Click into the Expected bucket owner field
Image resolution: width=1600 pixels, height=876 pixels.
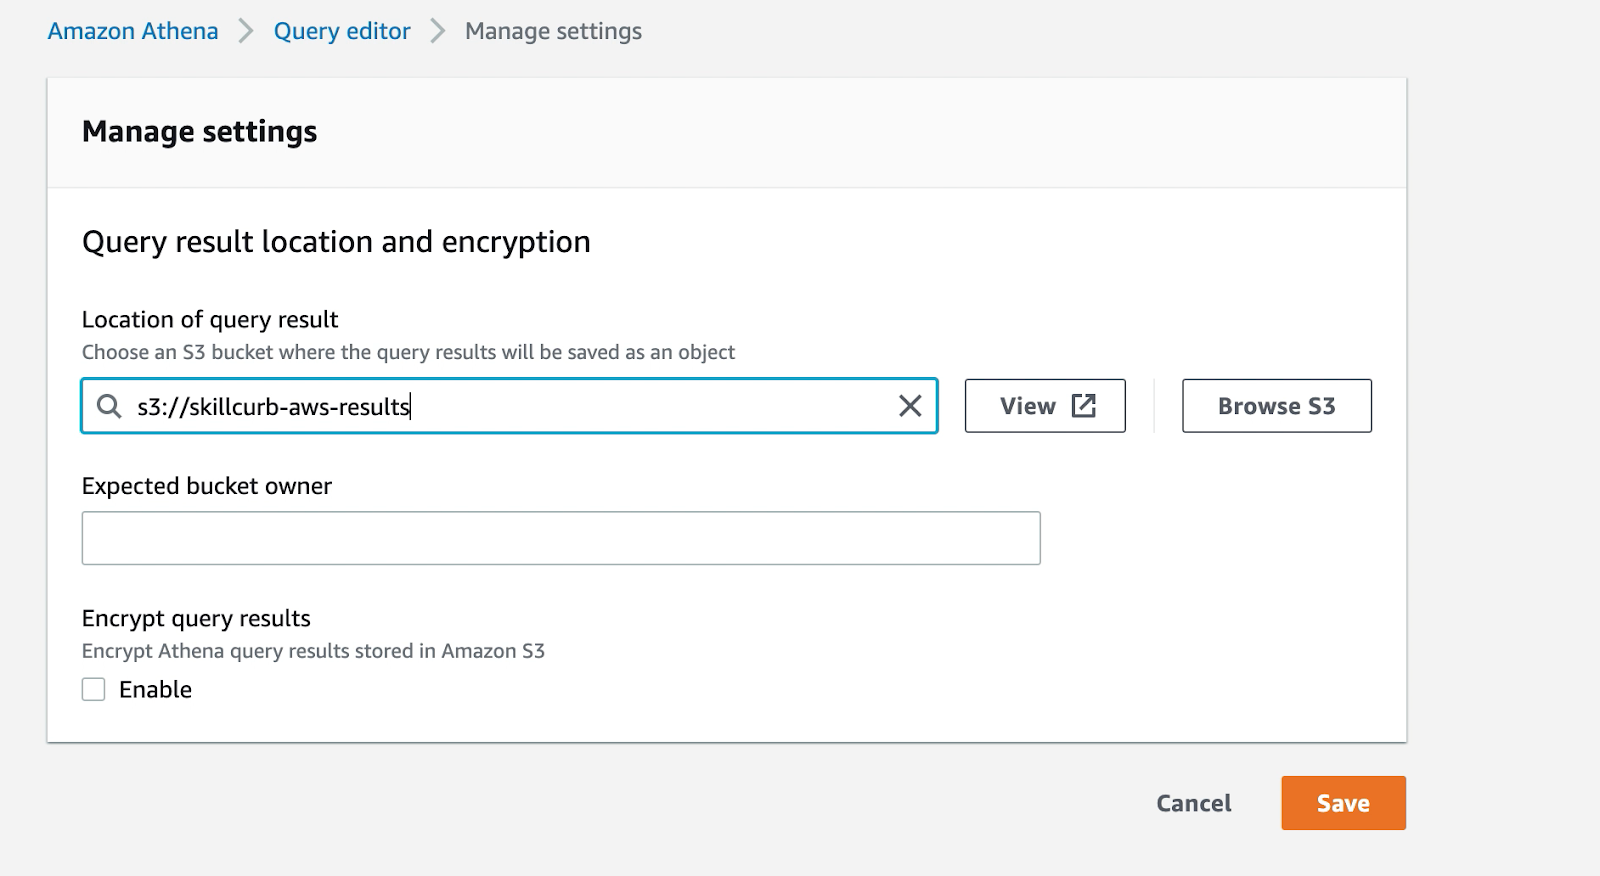tap(560, 538)
